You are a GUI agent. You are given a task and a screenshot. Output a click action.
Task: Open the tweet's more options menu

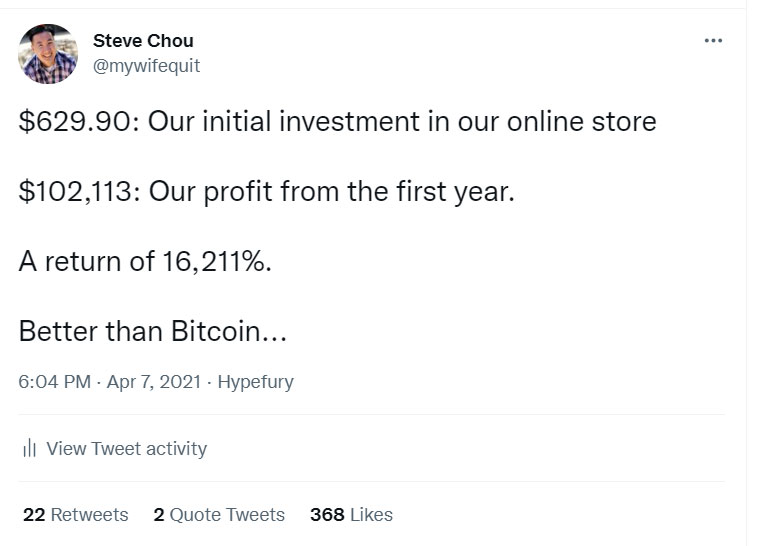pyautogui.click(x=712, y=41)
